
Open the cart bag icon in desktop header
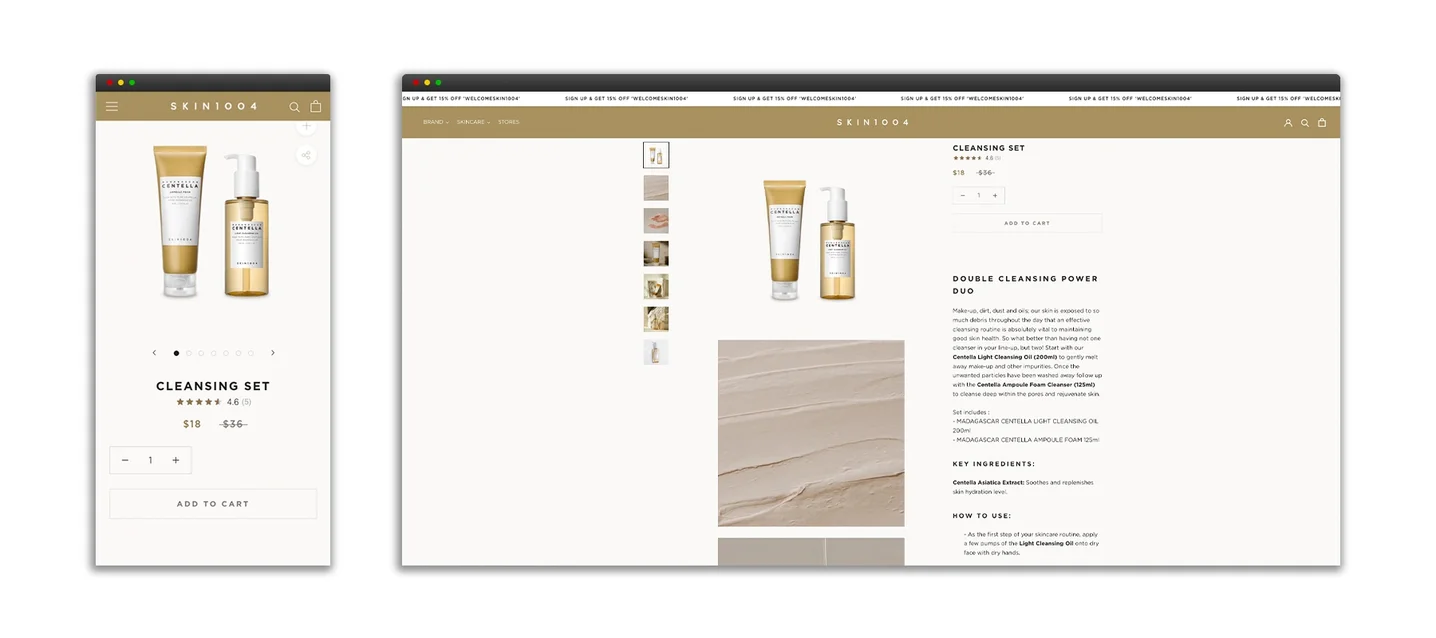coord(1322,123)
